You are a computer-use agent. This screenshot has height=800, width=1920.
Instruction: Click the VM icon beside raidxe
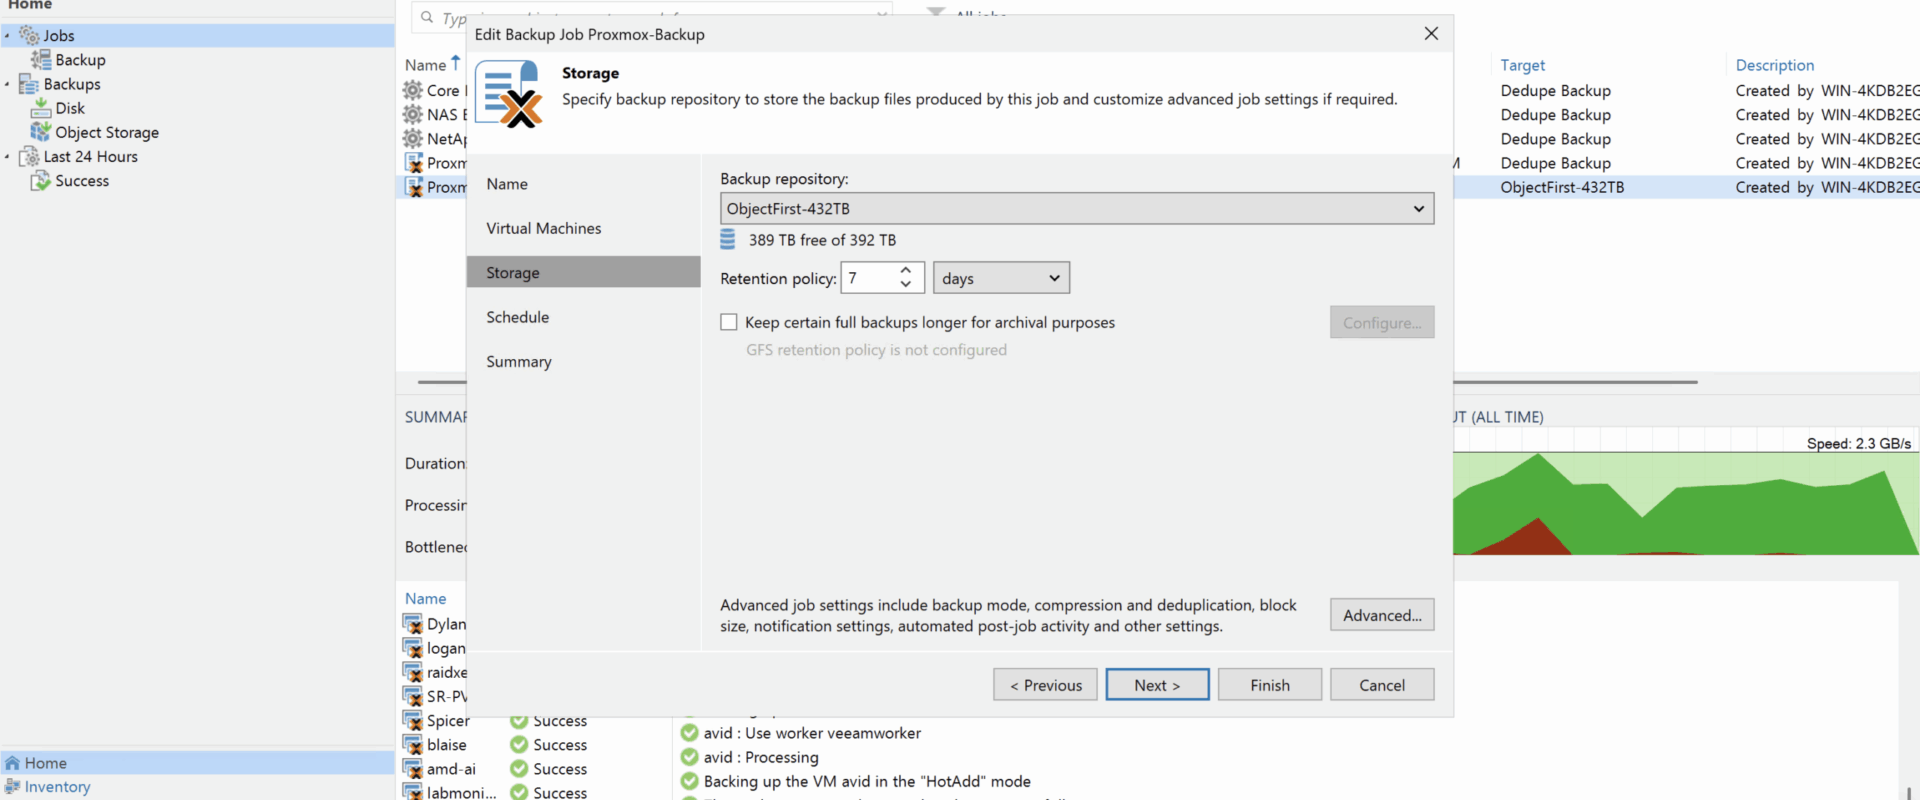click(x=412, y=672)
